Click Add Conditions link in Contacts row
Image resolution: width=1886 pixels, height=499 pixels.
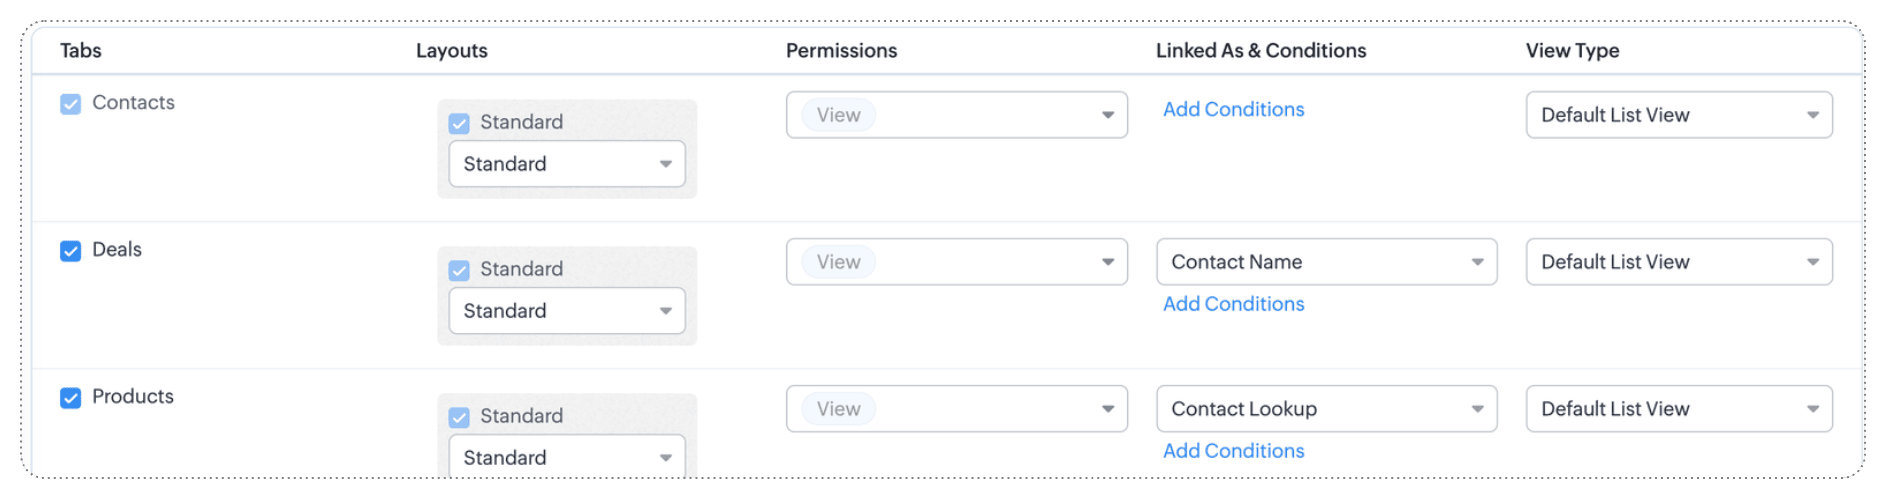[x=1233, y=110]
